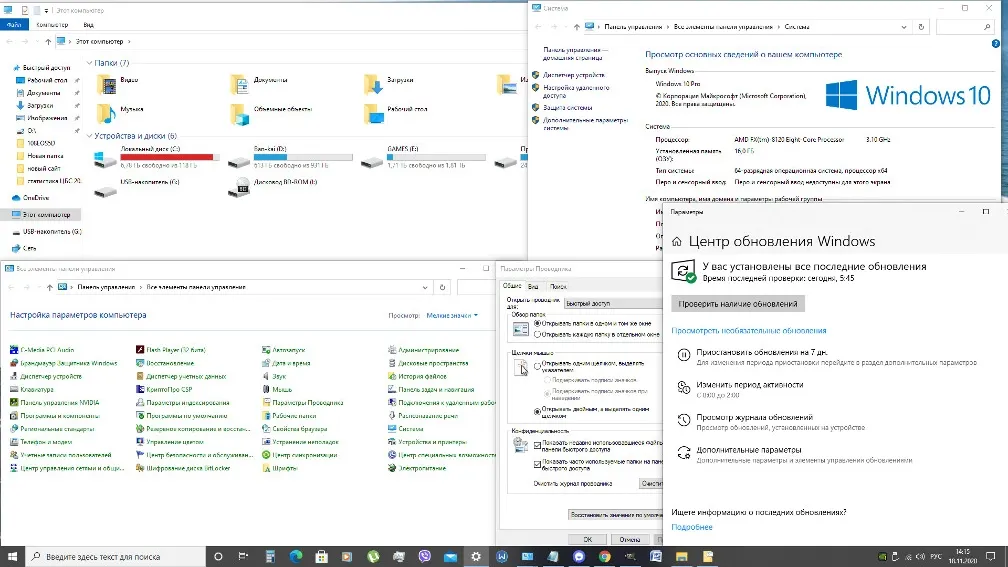Image resolution: width=1008 pixels, height=567 pixels.
Task: Open Мышь control panel item
Action: [x=277, y=389]
